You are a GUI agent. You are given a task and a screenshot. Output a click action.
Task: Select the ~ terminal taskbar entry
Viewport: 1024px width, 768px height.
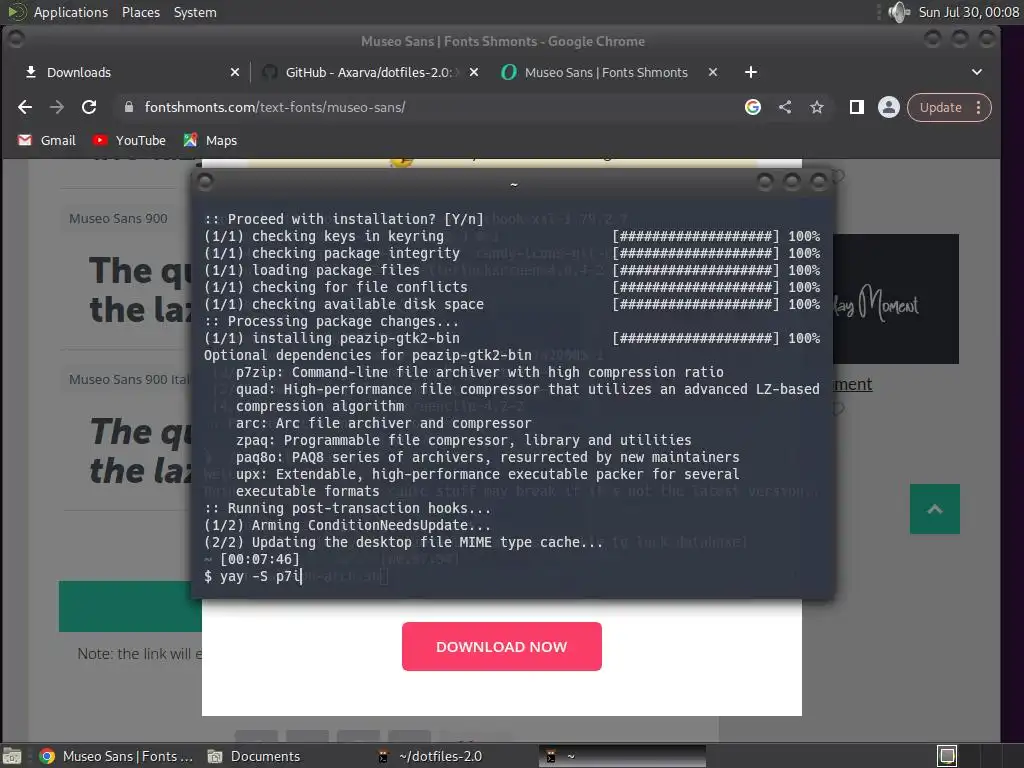(623, 756)
